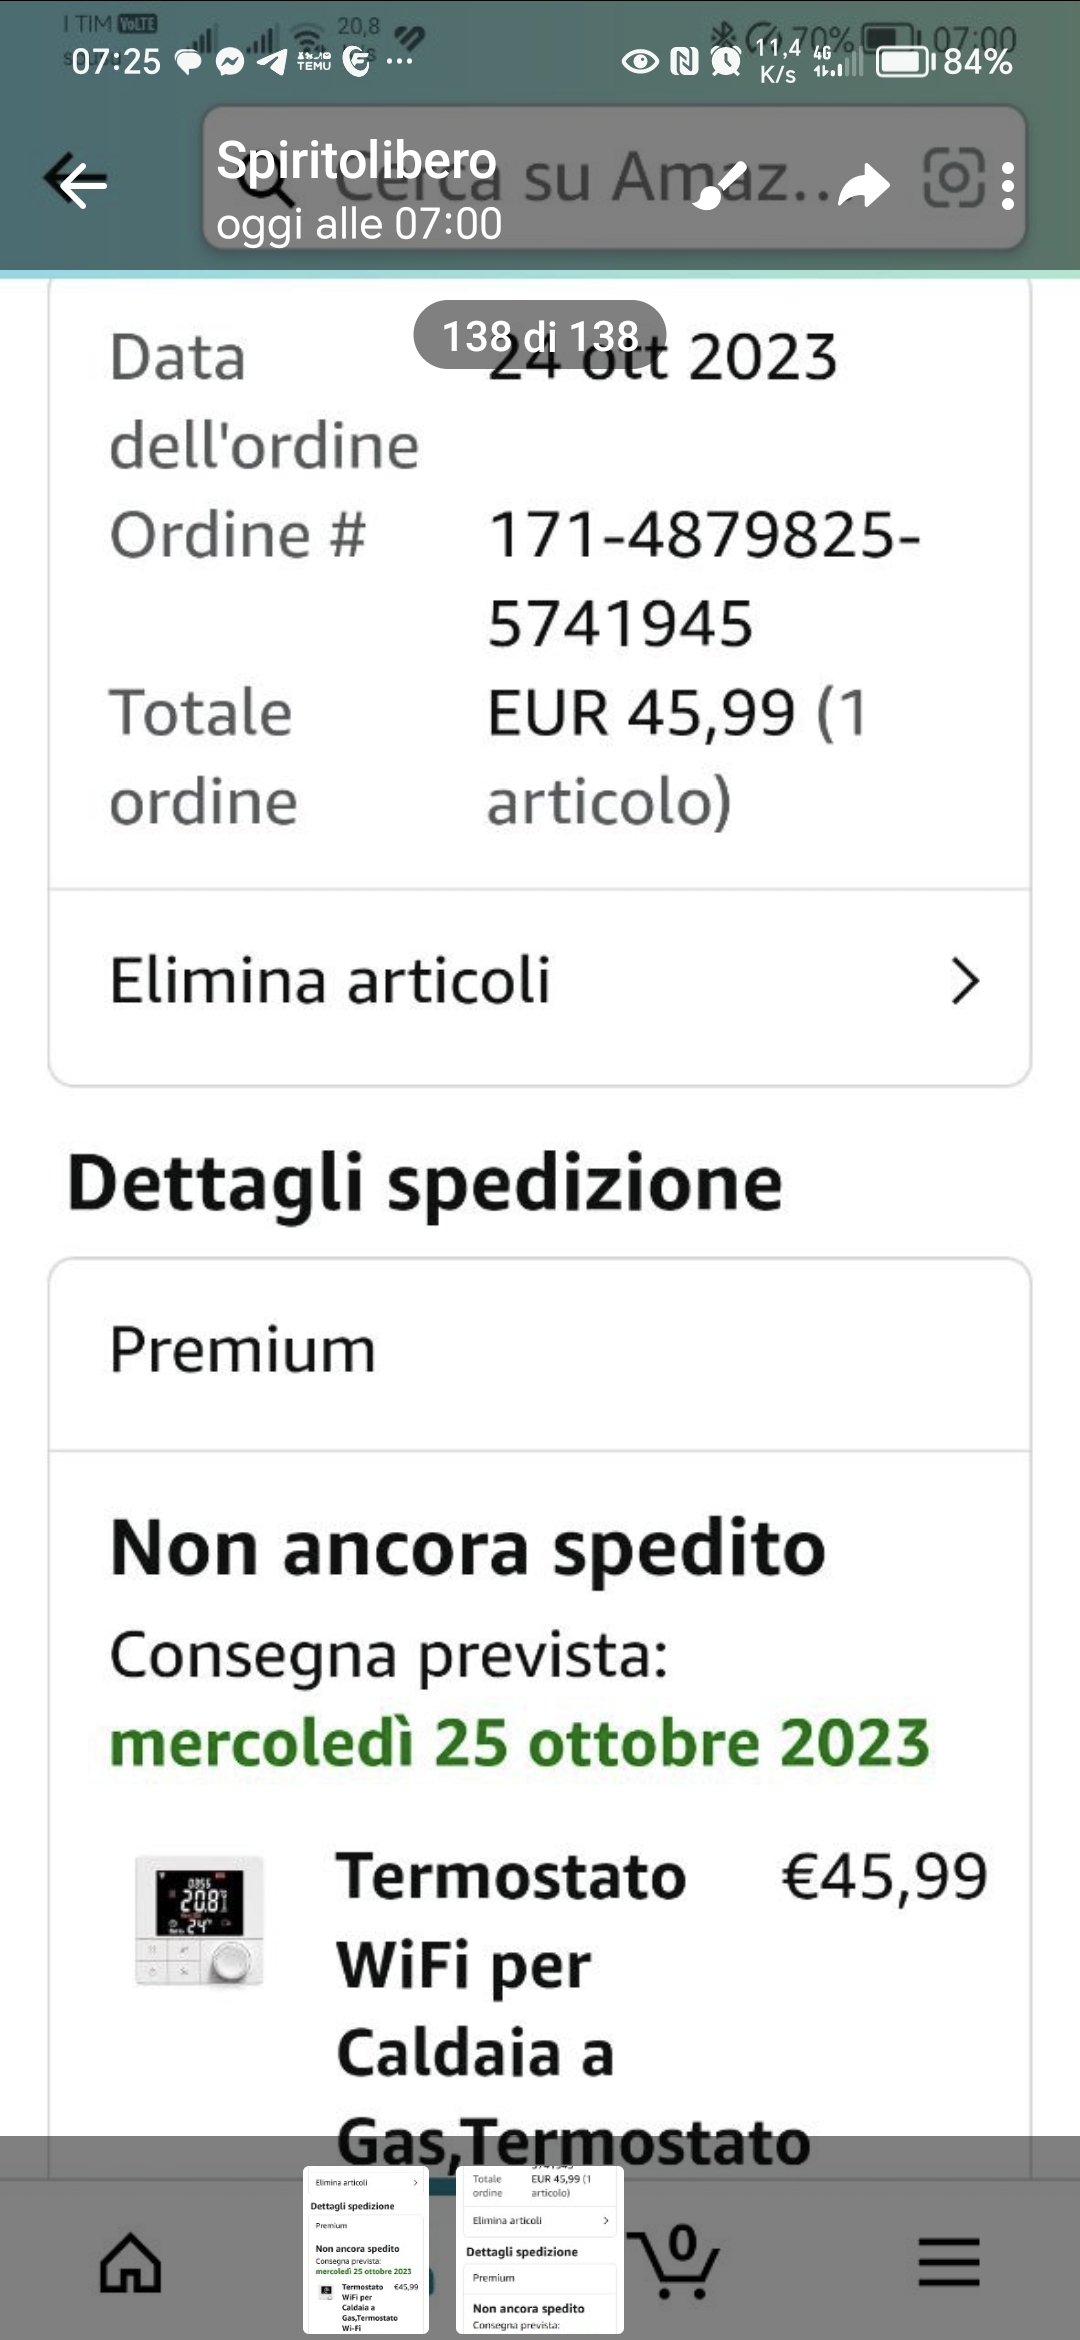
Task: Select the second thumbnail in bottom strip
Action: (540, 2250)
